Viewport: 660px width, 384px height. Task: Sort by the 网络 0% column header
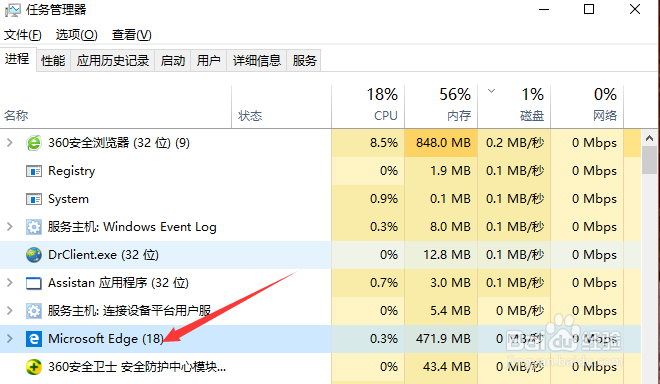[587, 107]
